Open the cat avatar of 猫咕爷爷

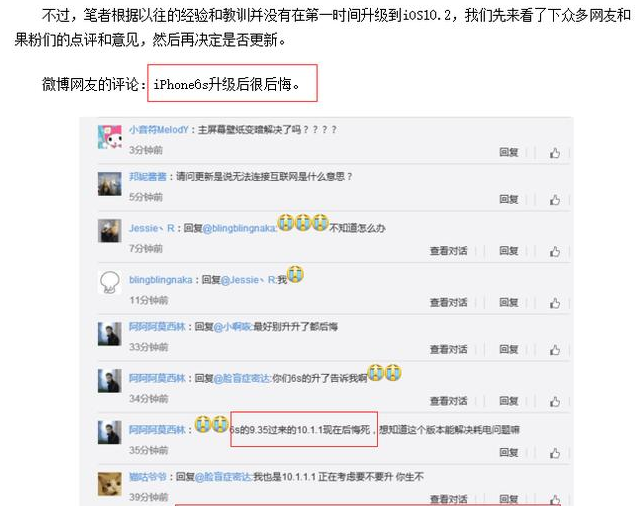pos(110,484)
